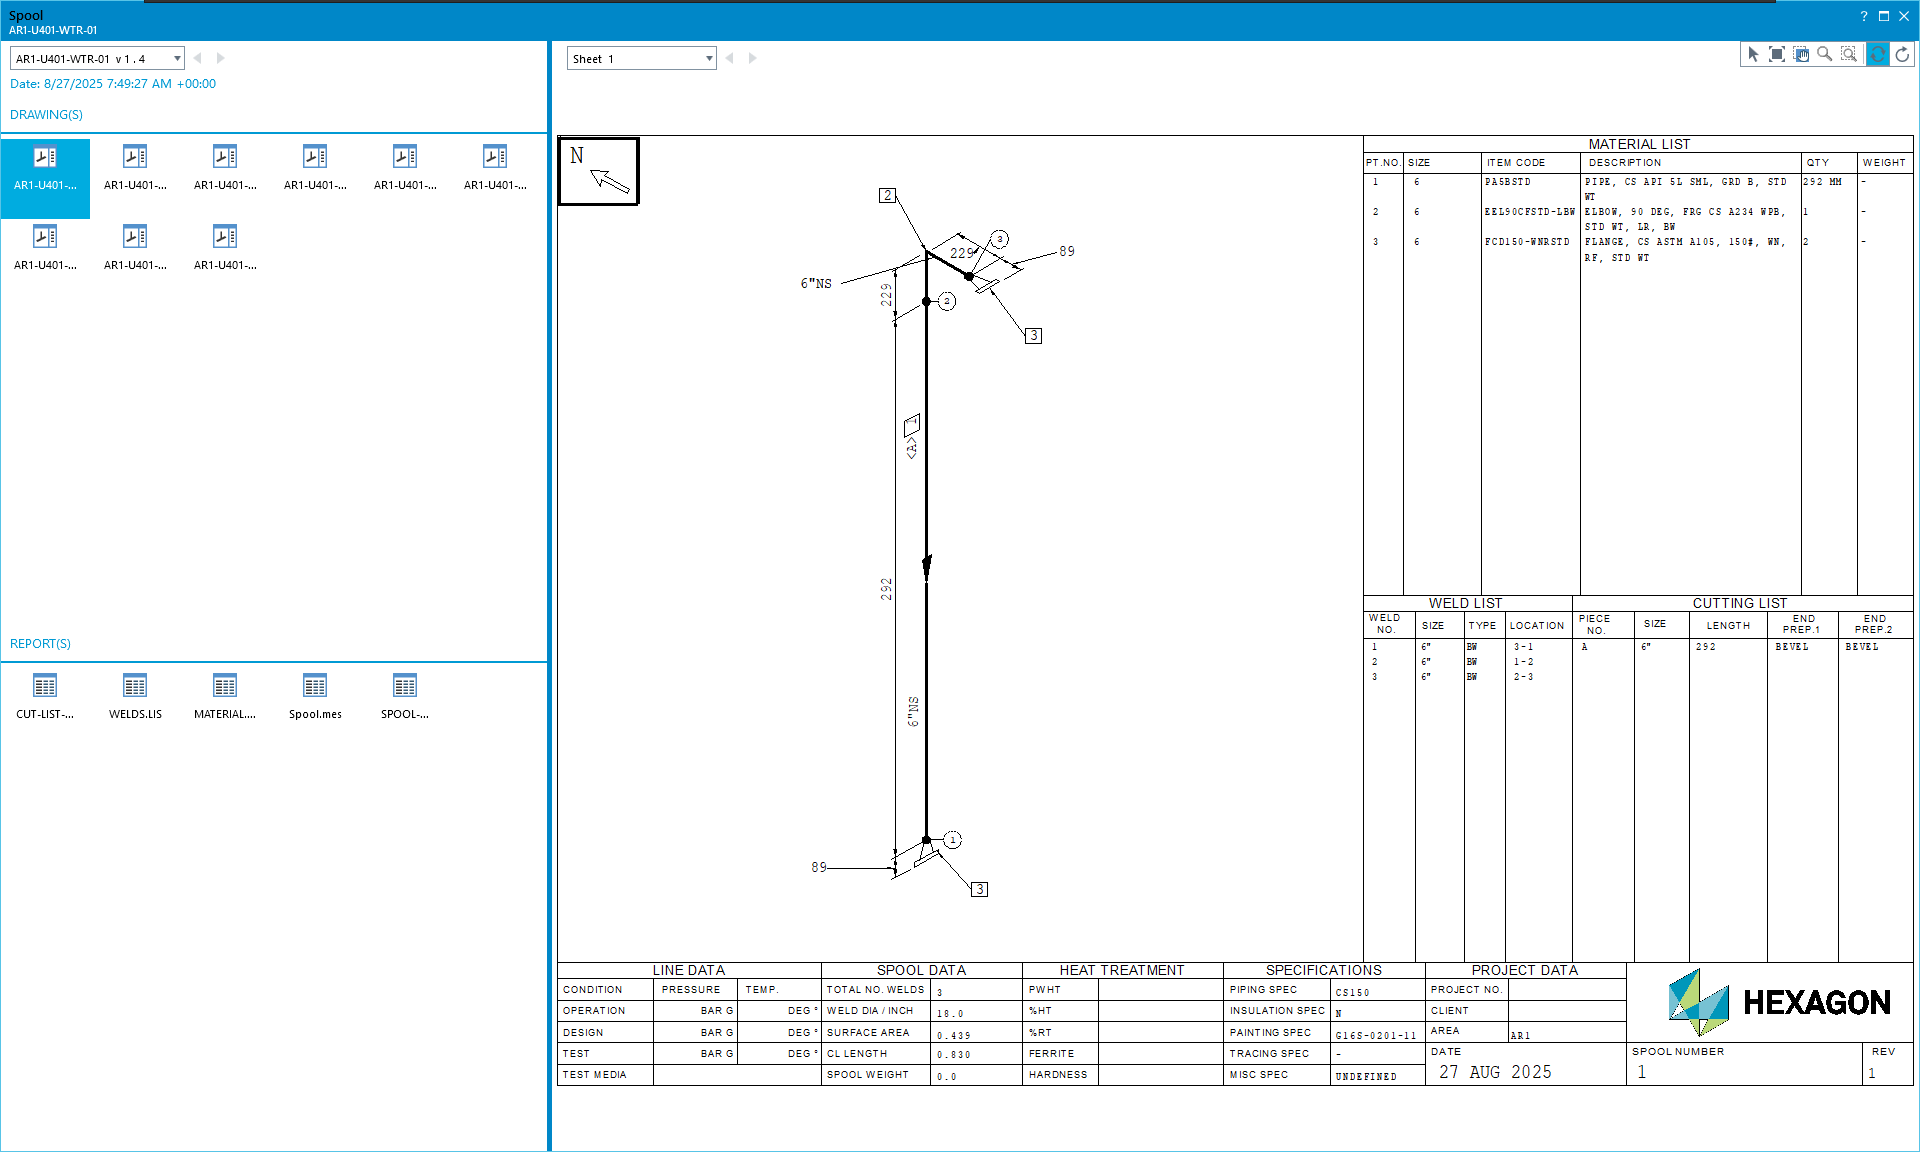Select the first AR1-U401 drawing thumbnail

[45, 168]
